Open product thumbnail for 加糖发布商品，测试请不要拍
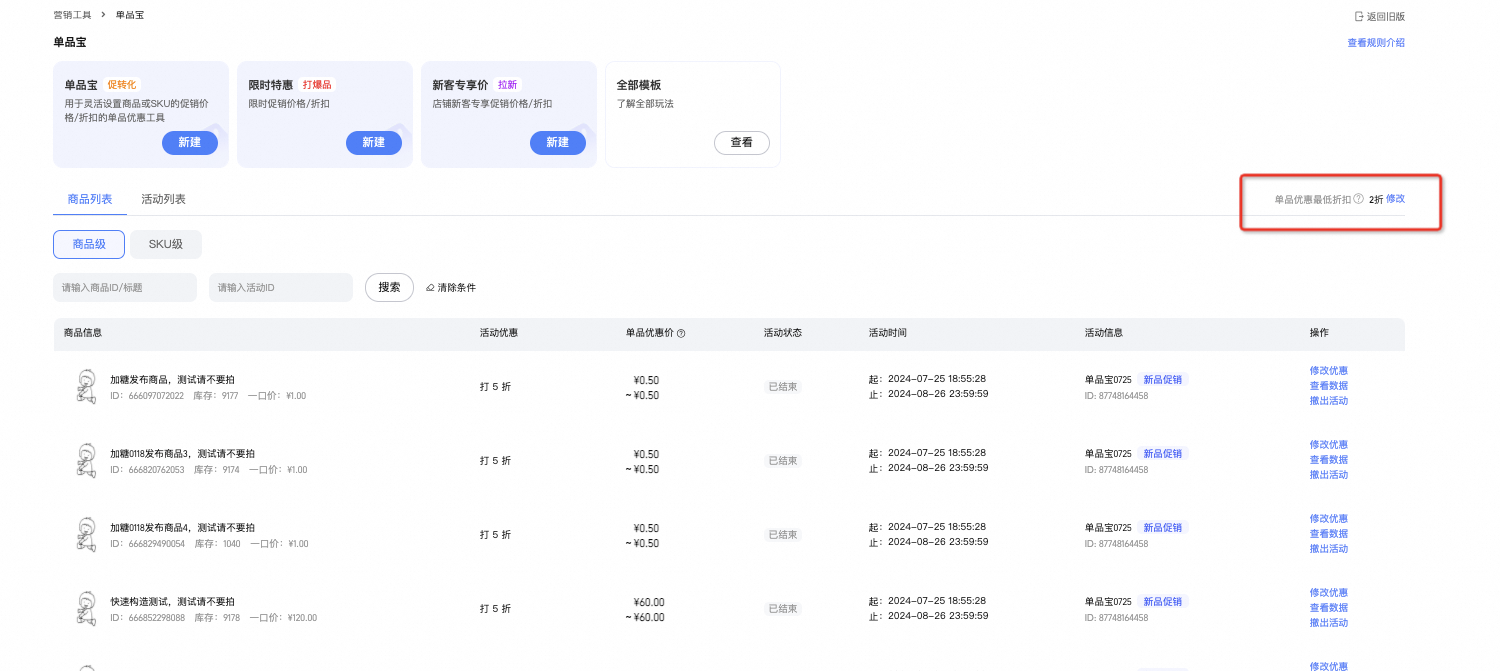 [x=86, y=386]
